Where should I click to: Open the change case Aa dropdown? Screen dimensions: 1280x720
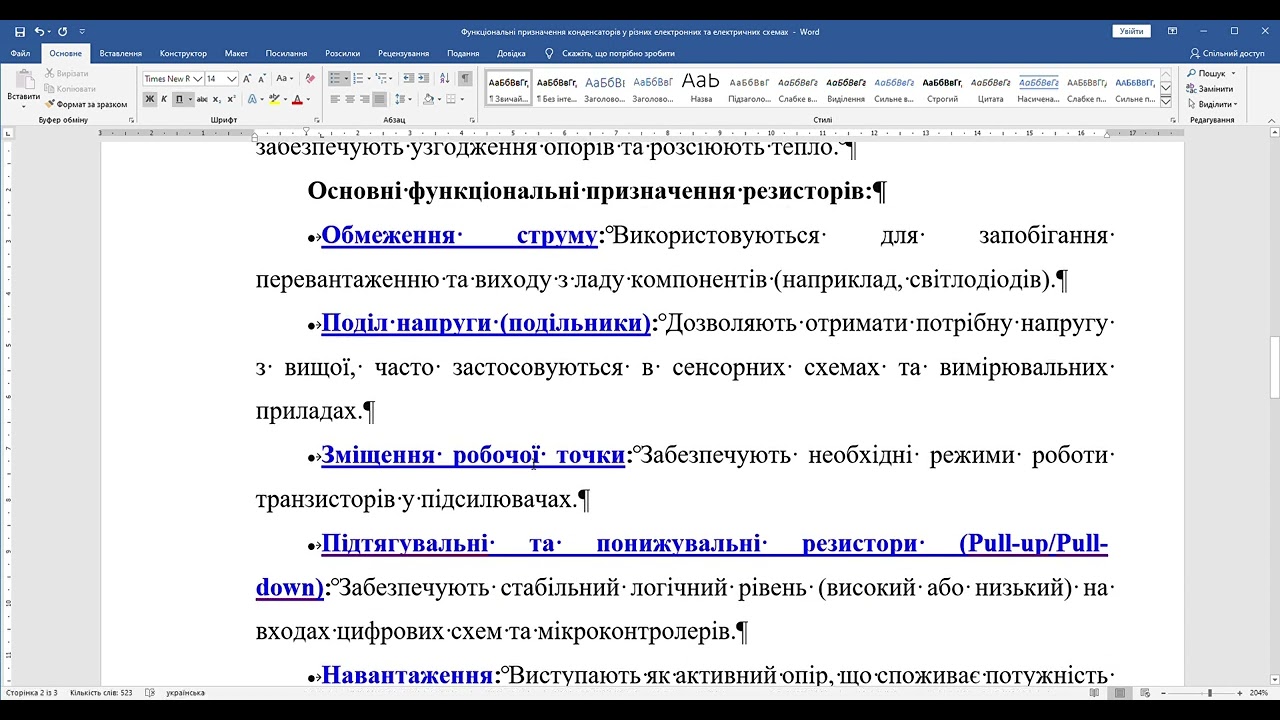tap(284, 78)
